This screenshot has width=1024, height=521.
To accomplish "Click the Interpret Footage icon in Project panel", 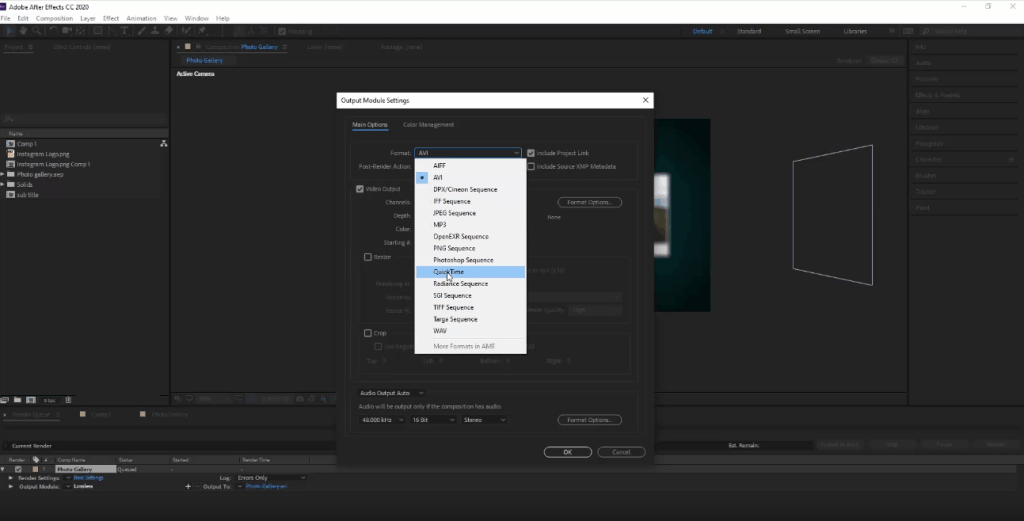I will 5,400.
